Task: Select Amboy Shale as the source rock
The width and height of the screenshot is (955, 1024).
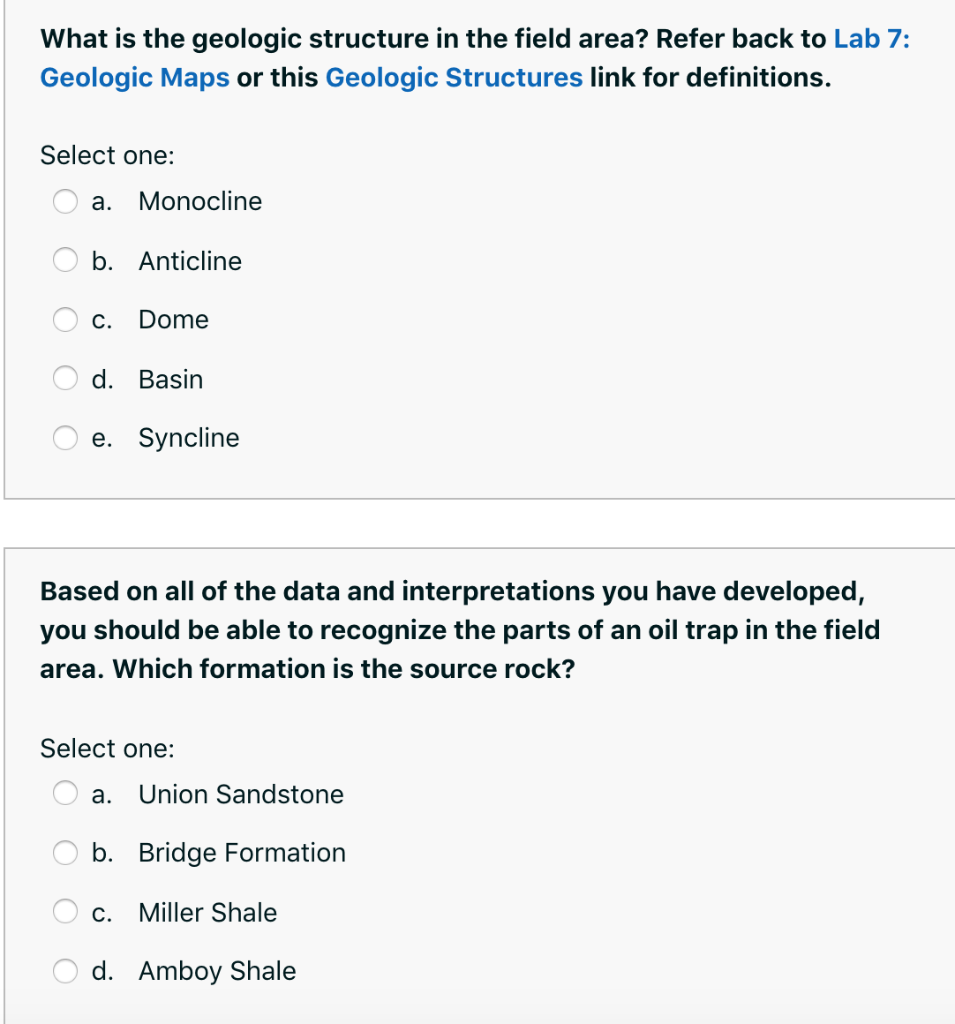Action: 216,971
